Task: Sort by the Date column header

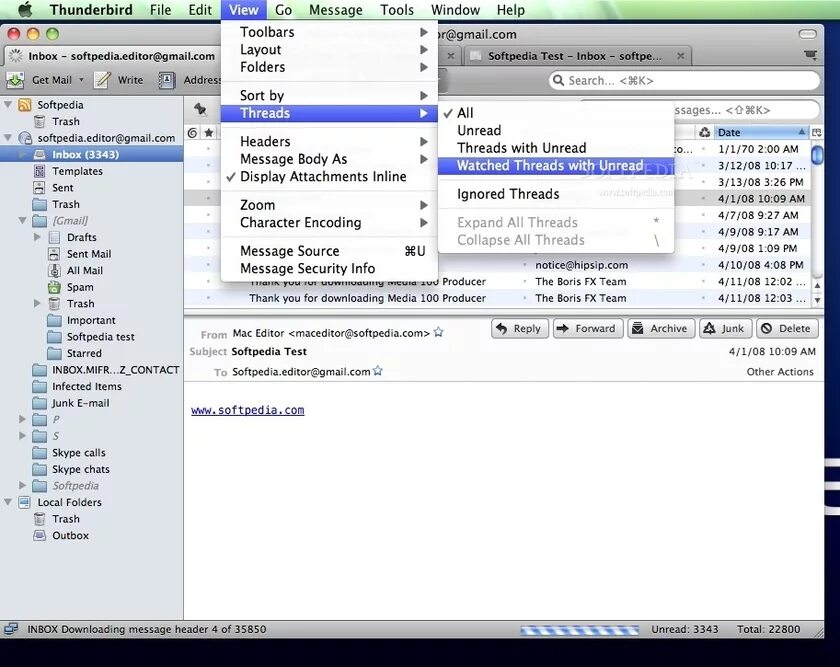Action: coord(761,132)
